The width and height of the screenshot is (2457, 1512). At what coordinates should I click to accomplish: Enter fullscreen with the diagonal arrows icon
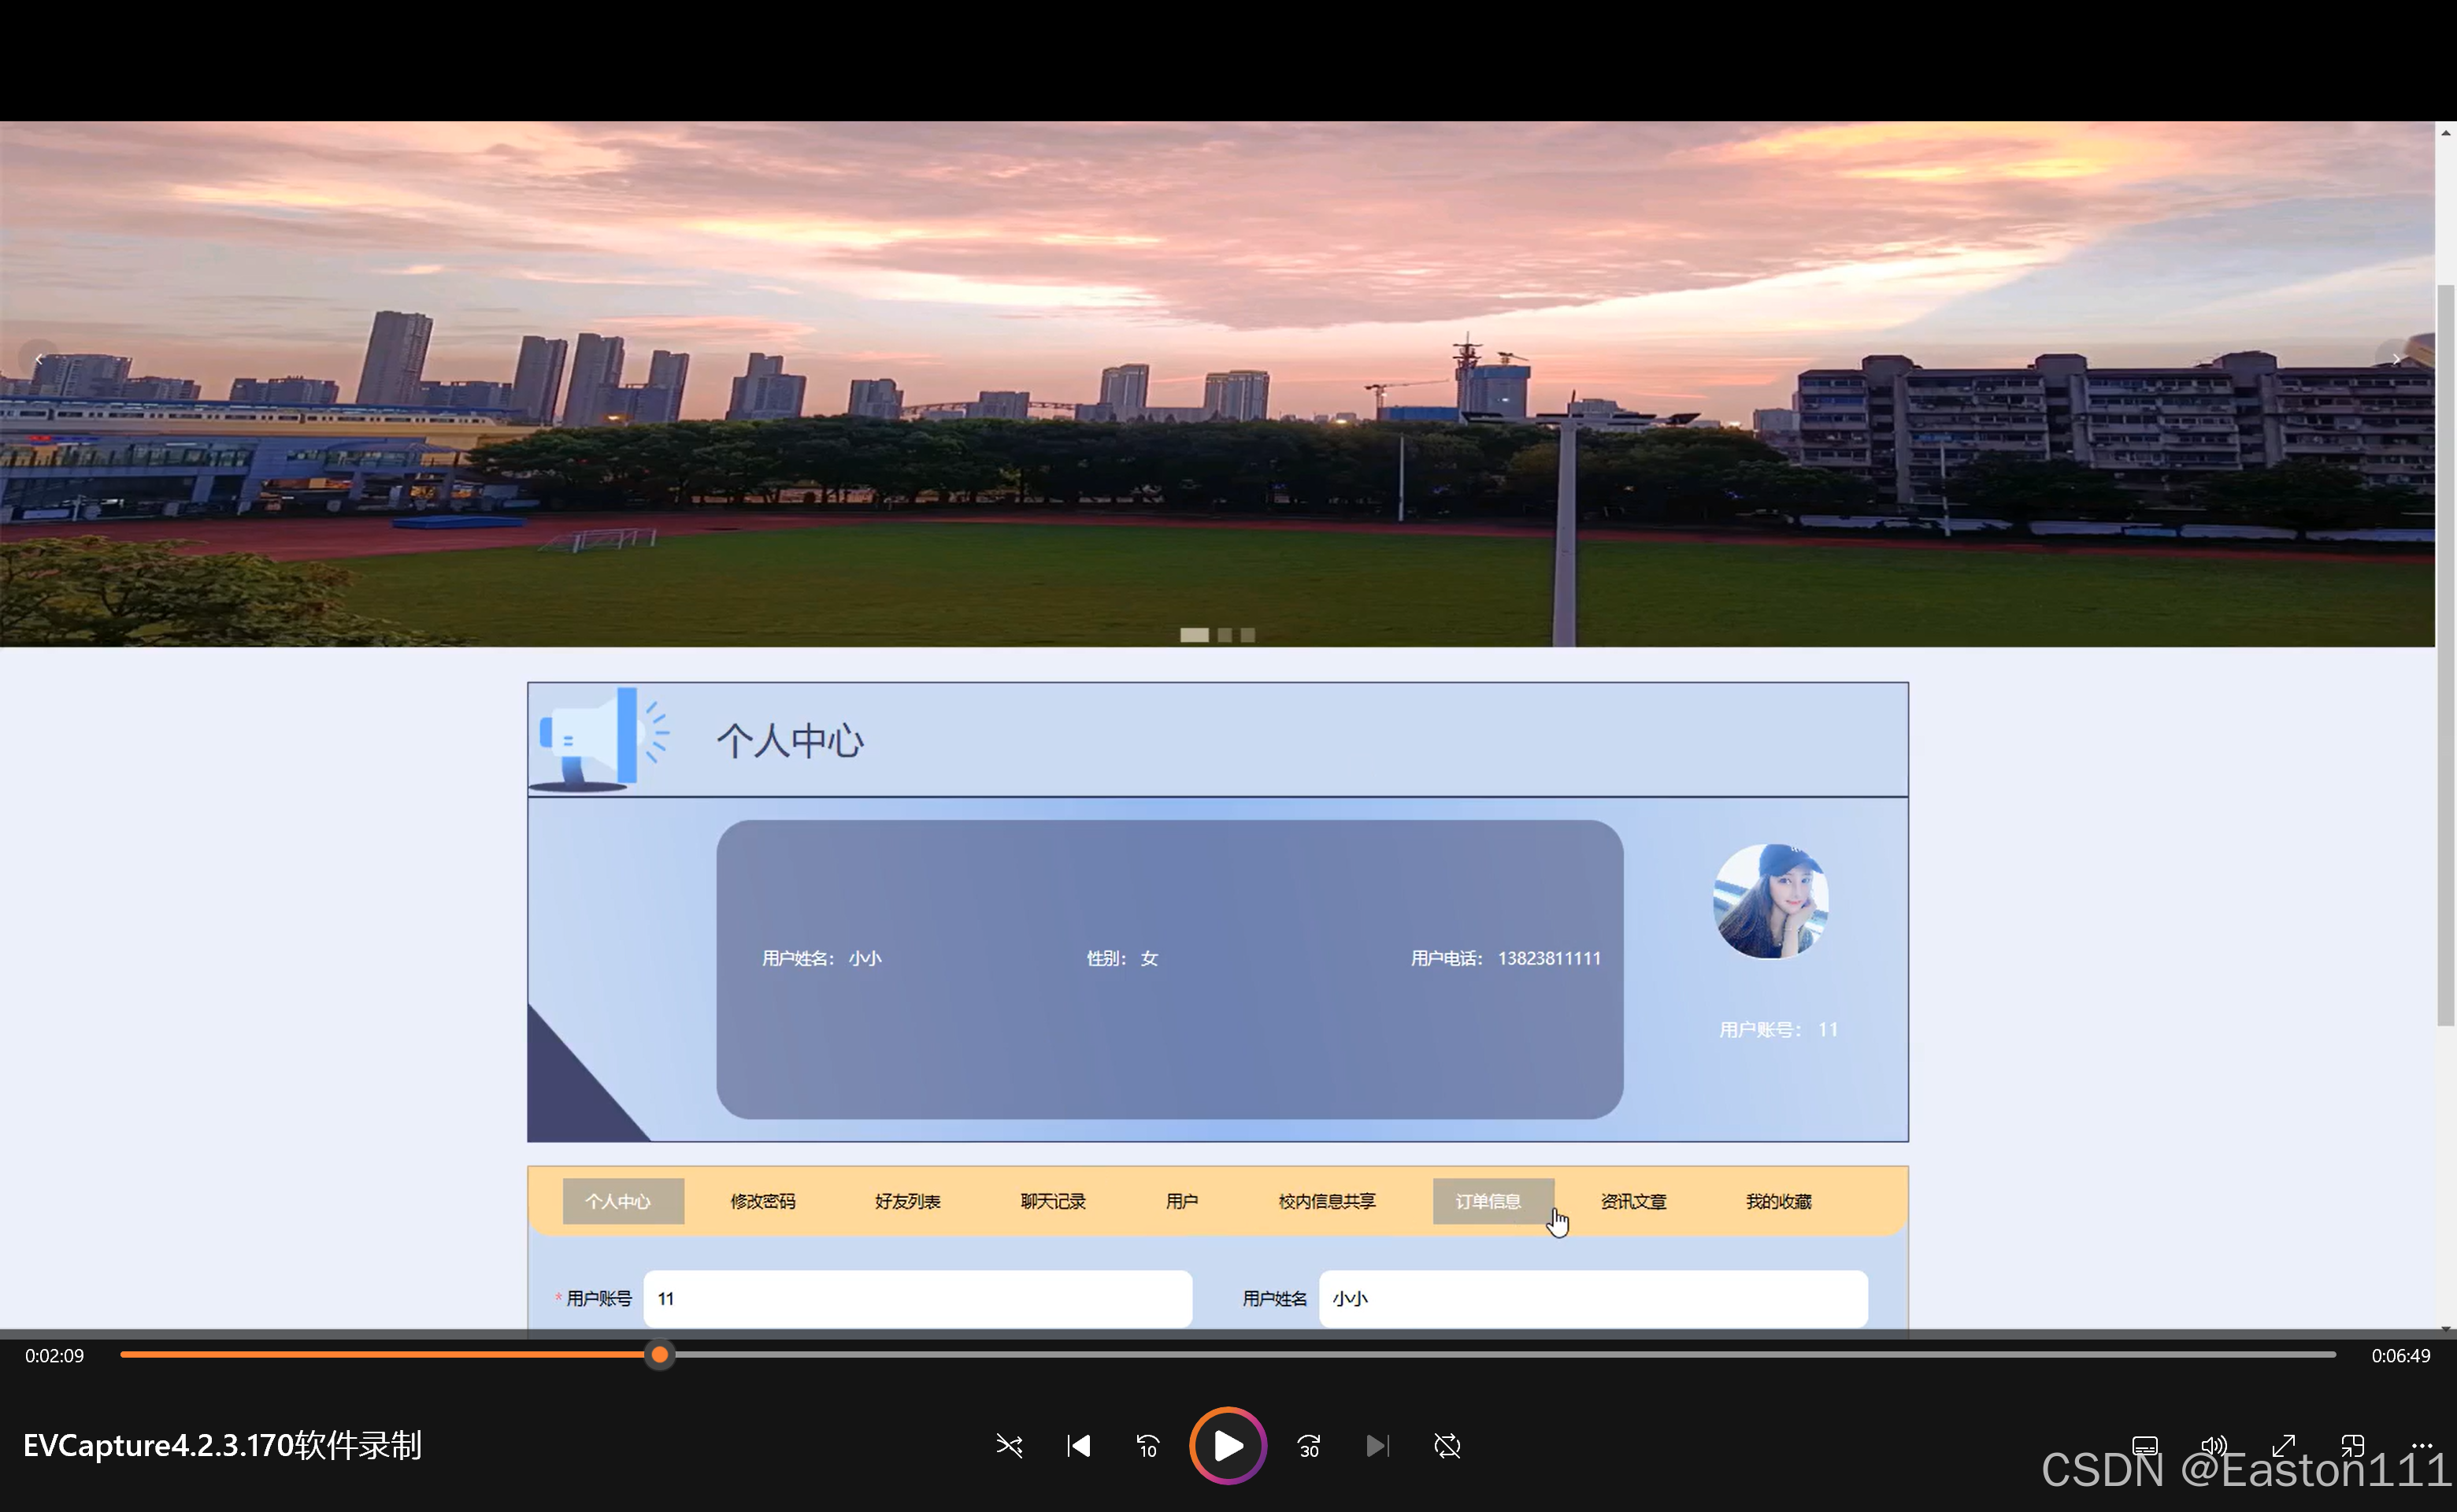point(2283,1446)
